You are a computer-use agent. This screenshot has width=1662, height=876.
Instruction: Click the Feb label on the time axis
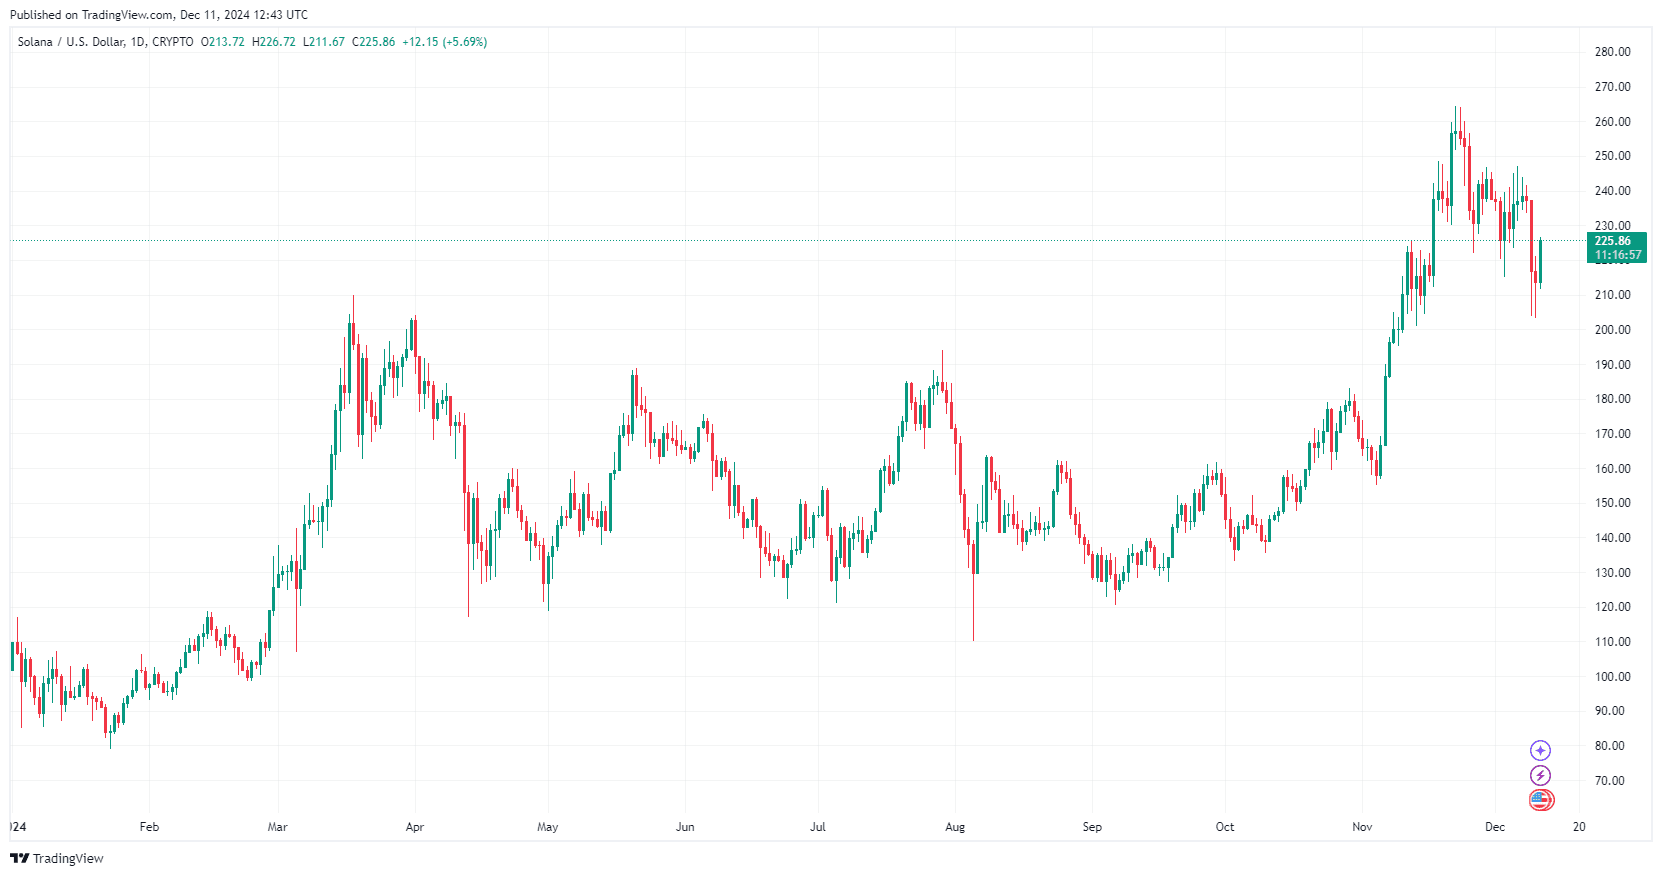(149, 827)
